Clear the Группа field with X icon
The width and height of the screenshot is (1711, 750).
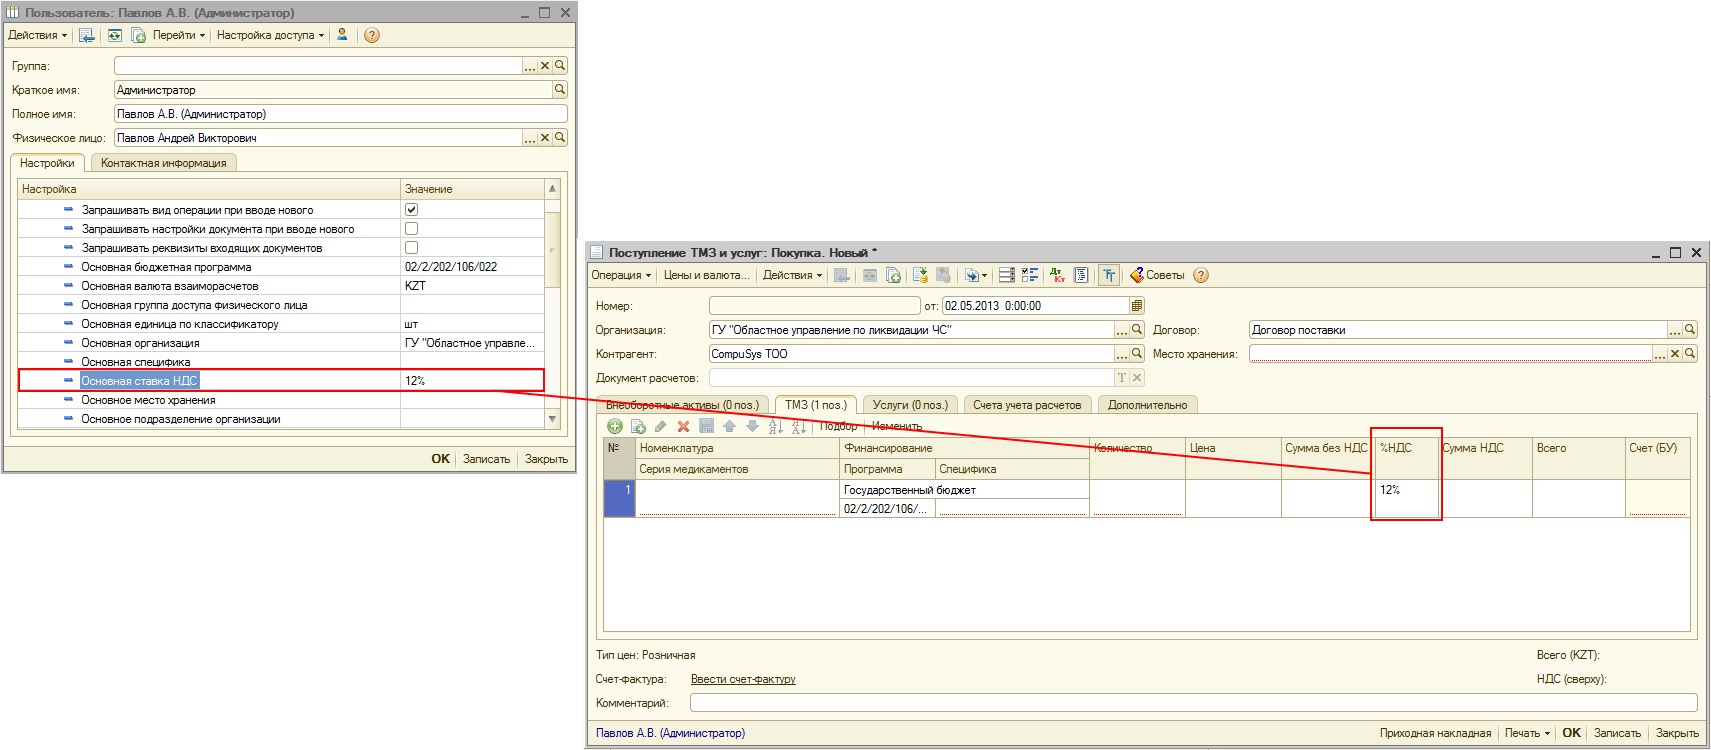point(545,66)
